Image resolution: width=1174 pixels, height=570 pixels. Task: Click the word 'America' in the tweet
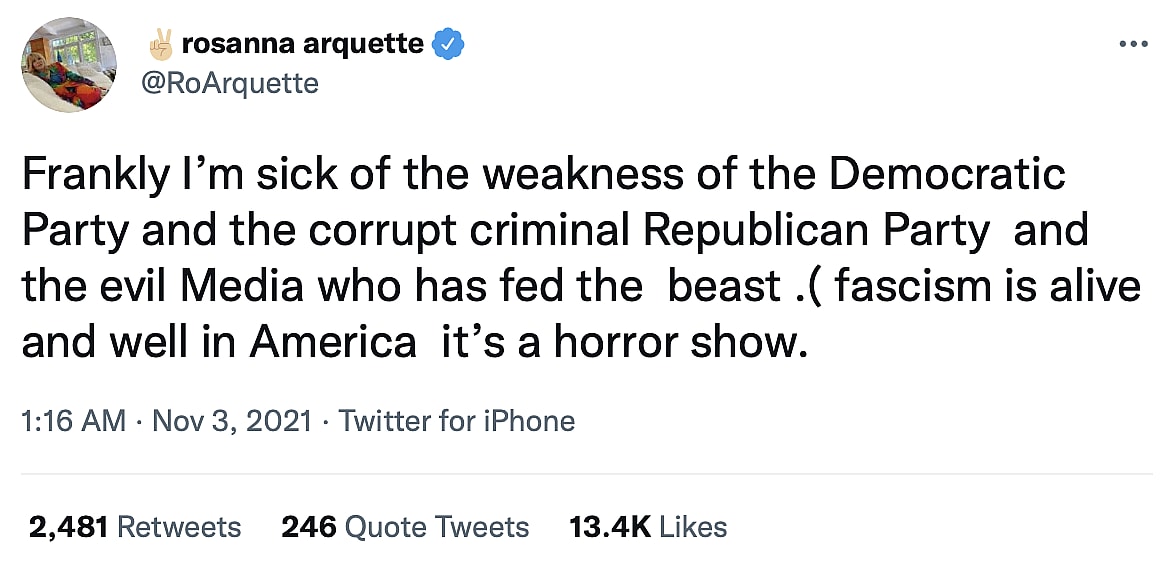point(332,343)
